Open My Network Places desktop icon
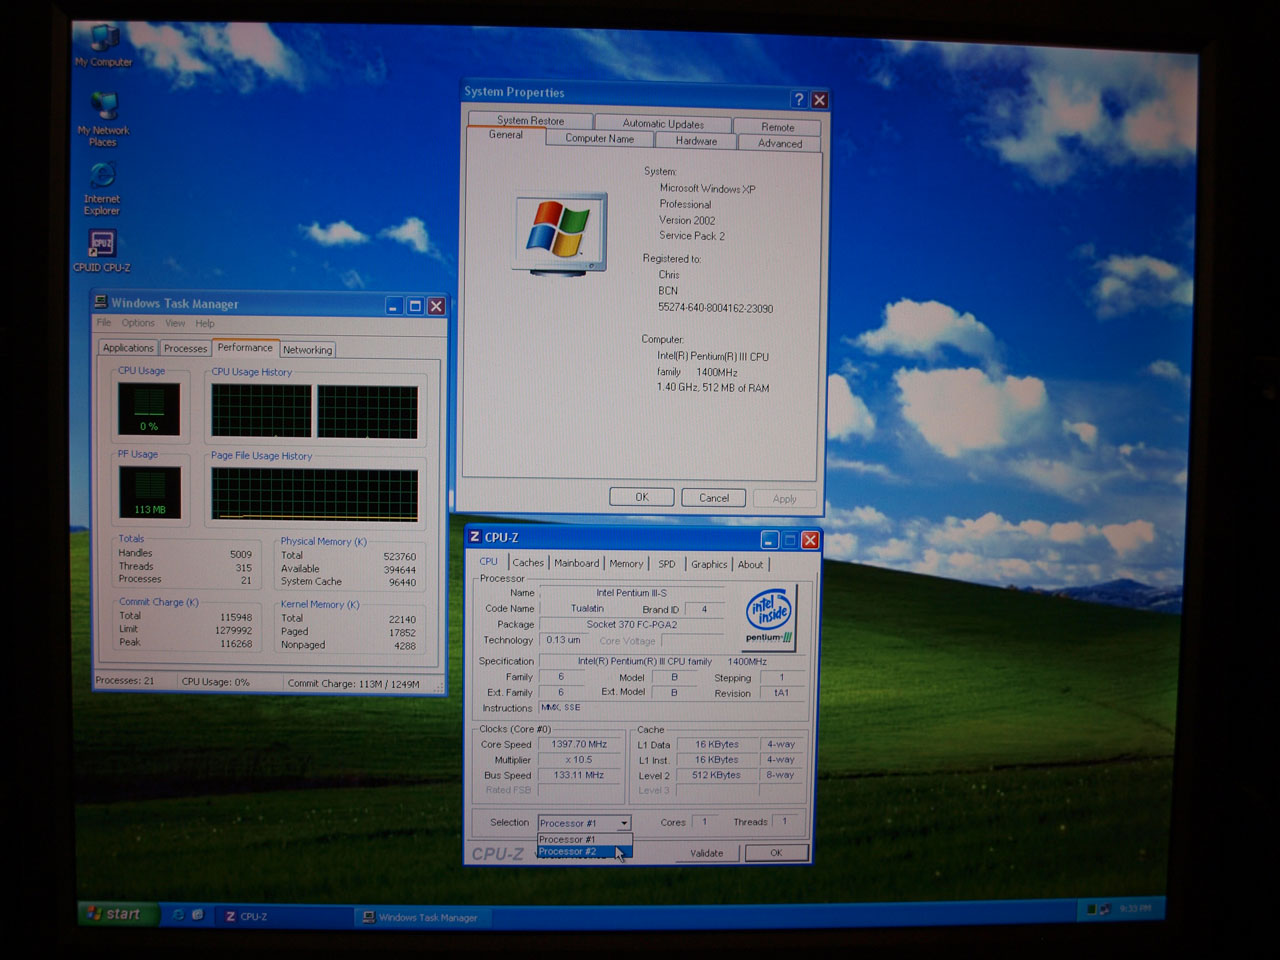This screenshot has width=1280, height=960. click(104, 119)
